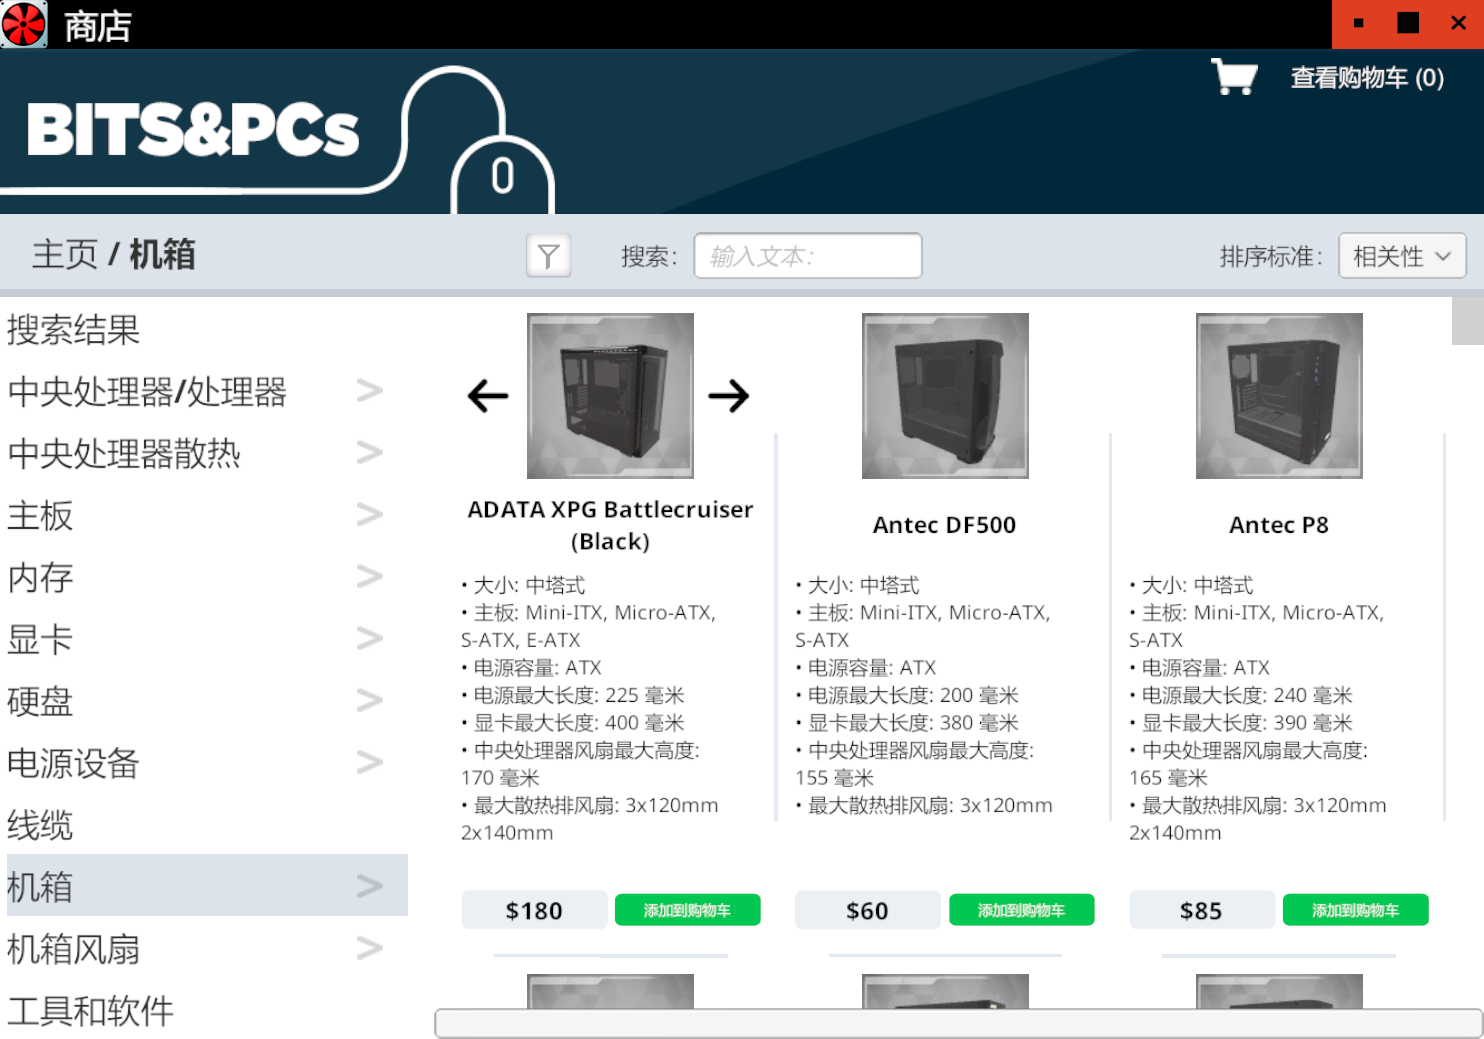The height and width of the screenshot is (1039, 1484).
Task: Expand the 中央处理器/处理器 category arrow
Action: click(370, 391)
